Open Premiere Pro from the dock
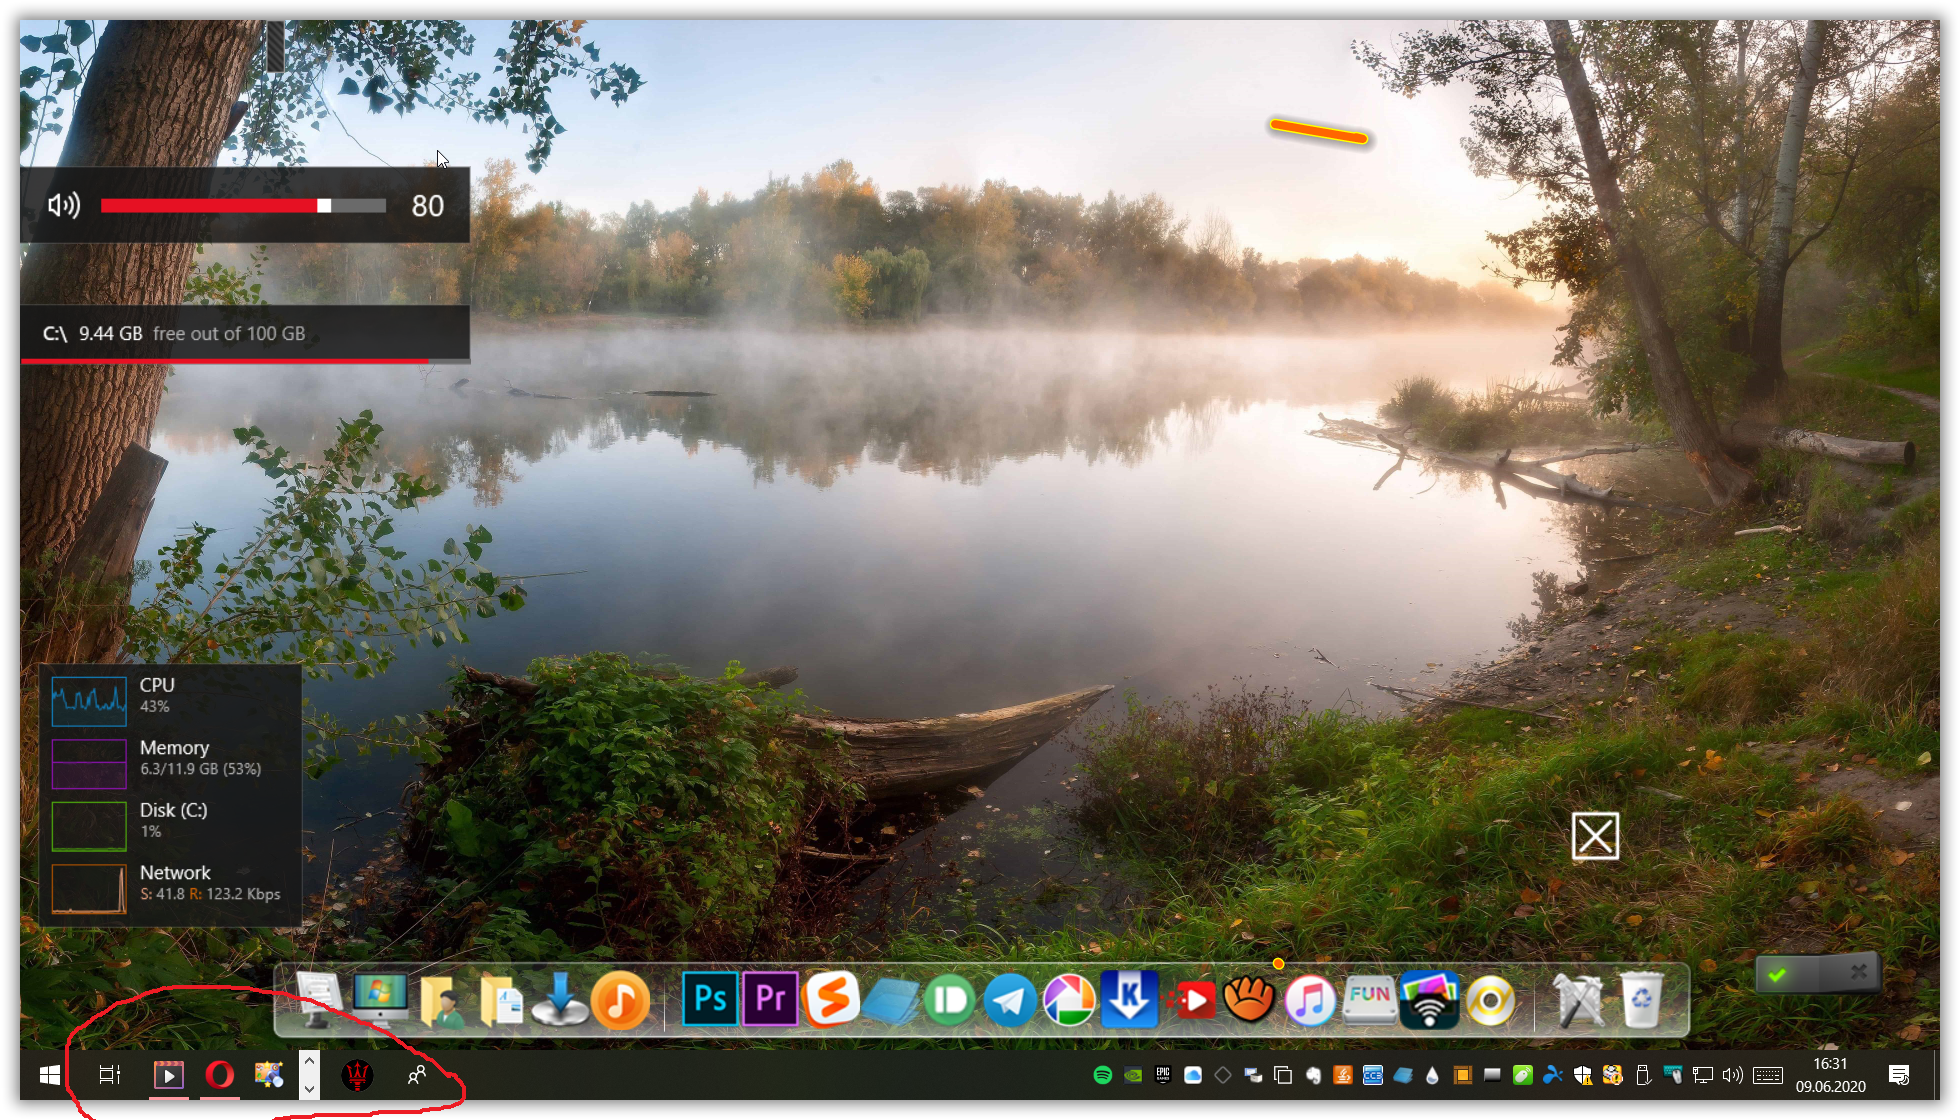The height and width of the screenshot is (1120, 1960). click(x=770, y=999)
